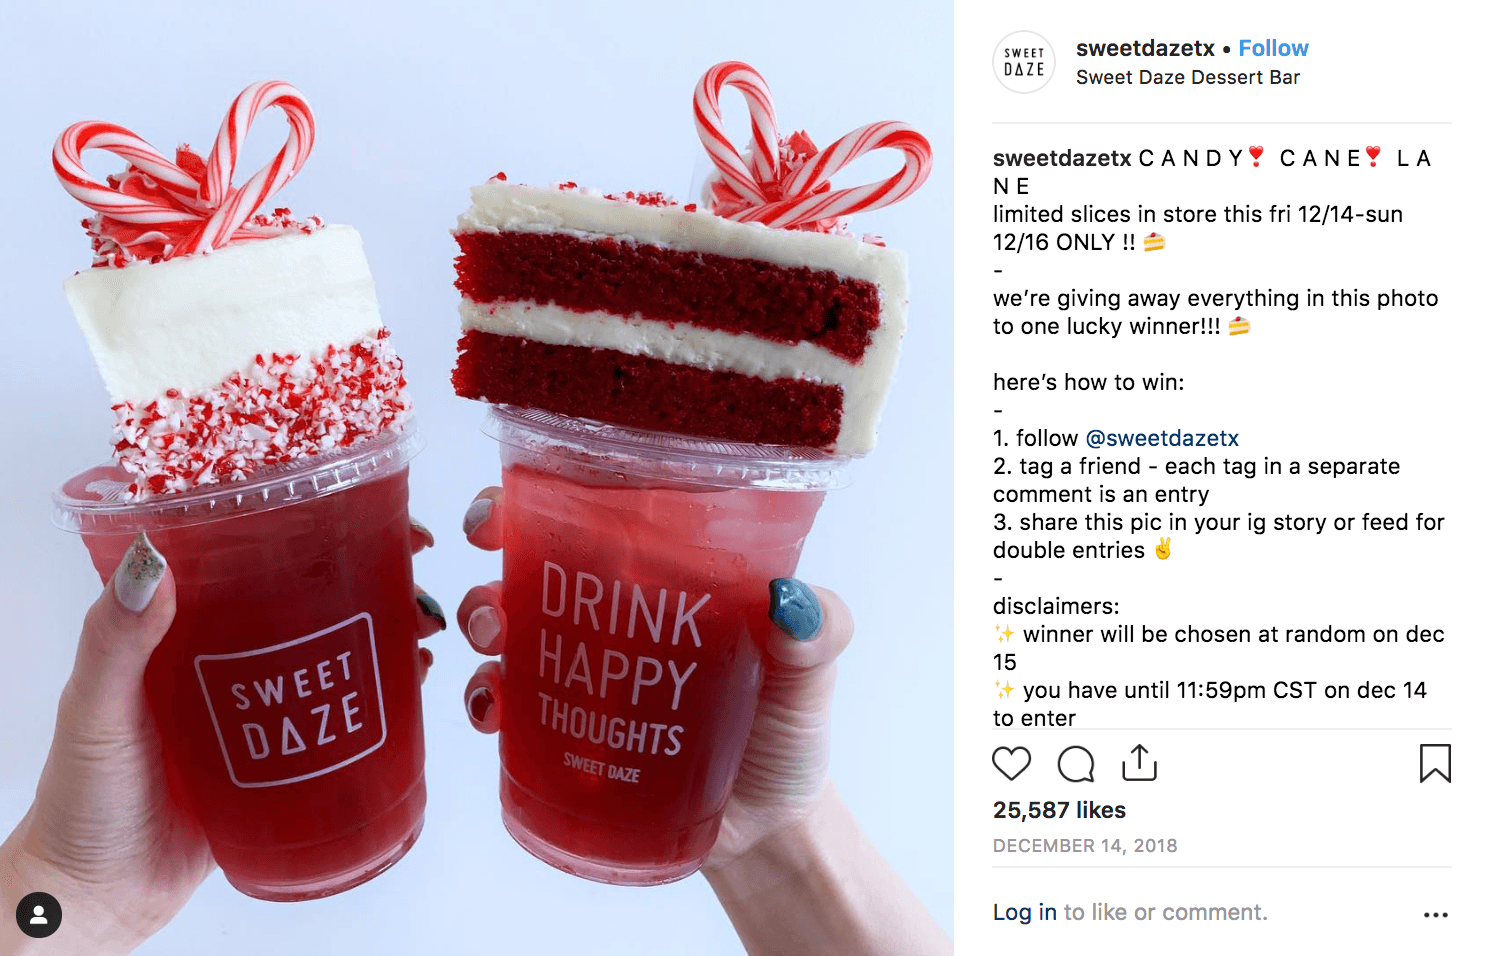Open comments with the speech bubble icon
This screenshot has width=1488, height=956.
click(1076, 764)
